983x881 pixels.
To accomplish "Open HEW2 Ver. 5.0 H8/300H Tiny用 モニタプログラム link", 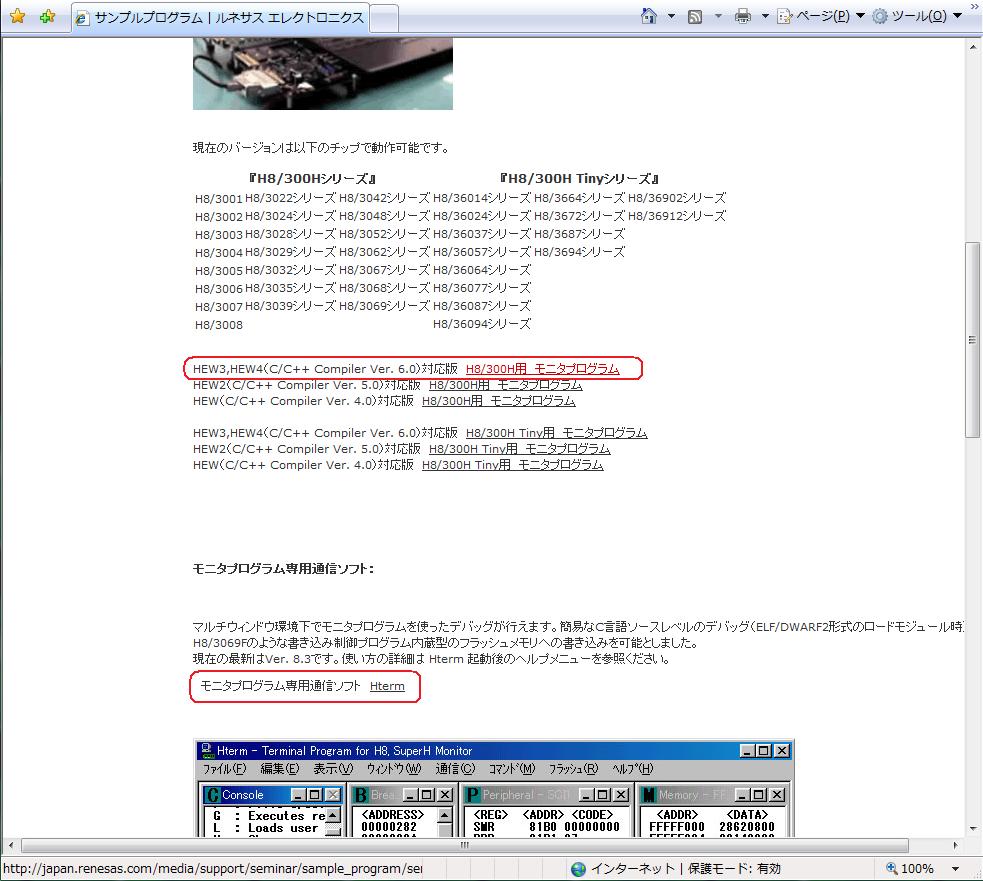I will (512, 449).
